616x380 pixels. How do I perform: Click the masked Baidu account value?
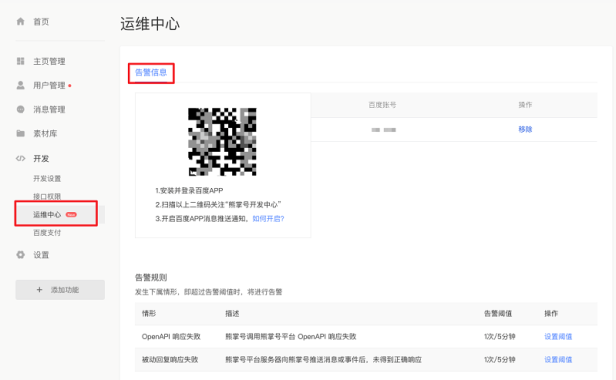[384, 130]
